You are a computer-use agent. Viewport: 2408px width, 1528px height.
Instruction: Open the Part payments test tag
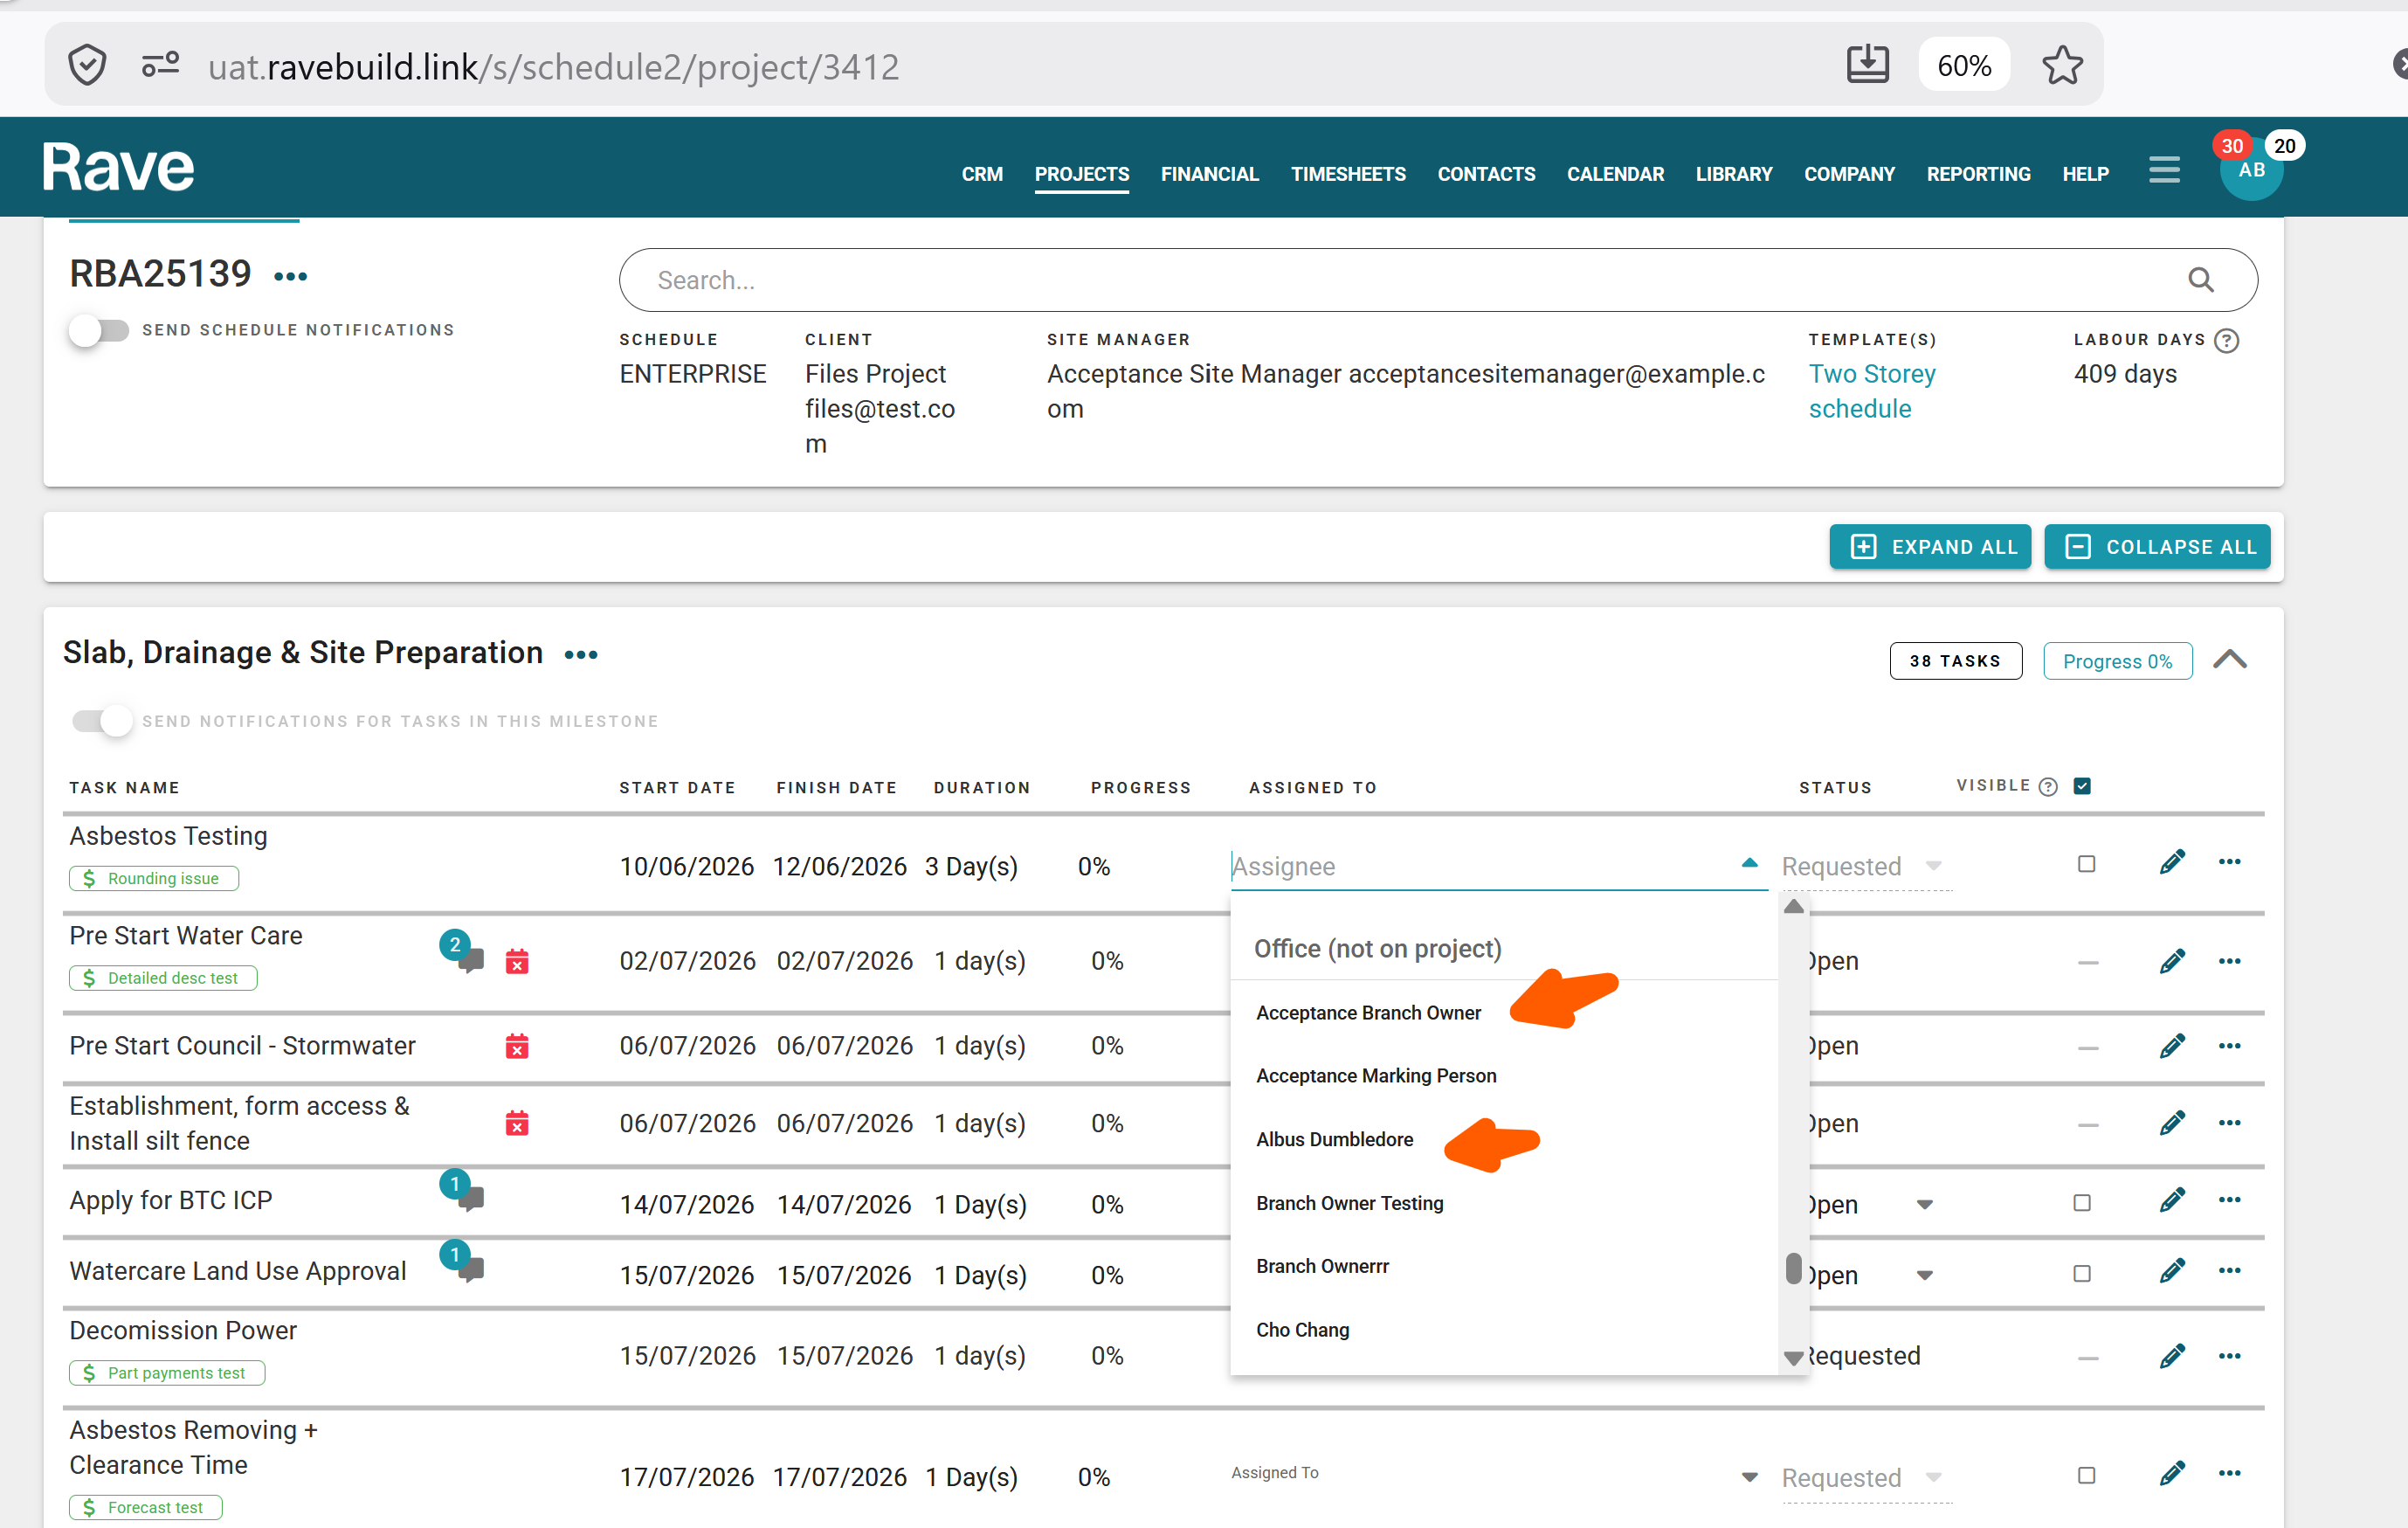pos(167,1374)
